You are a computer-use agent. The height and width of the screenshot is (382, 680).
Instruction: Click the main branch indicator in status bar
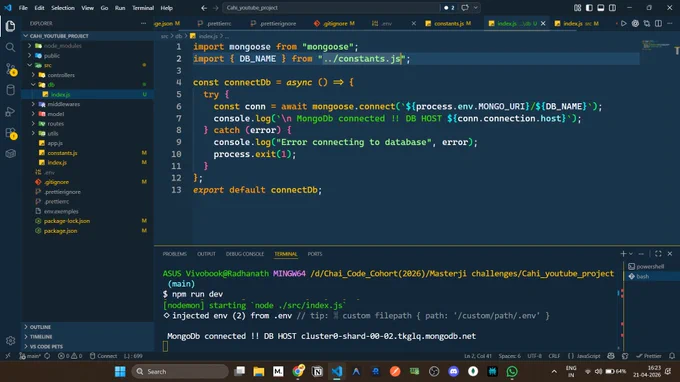point(30,356)
